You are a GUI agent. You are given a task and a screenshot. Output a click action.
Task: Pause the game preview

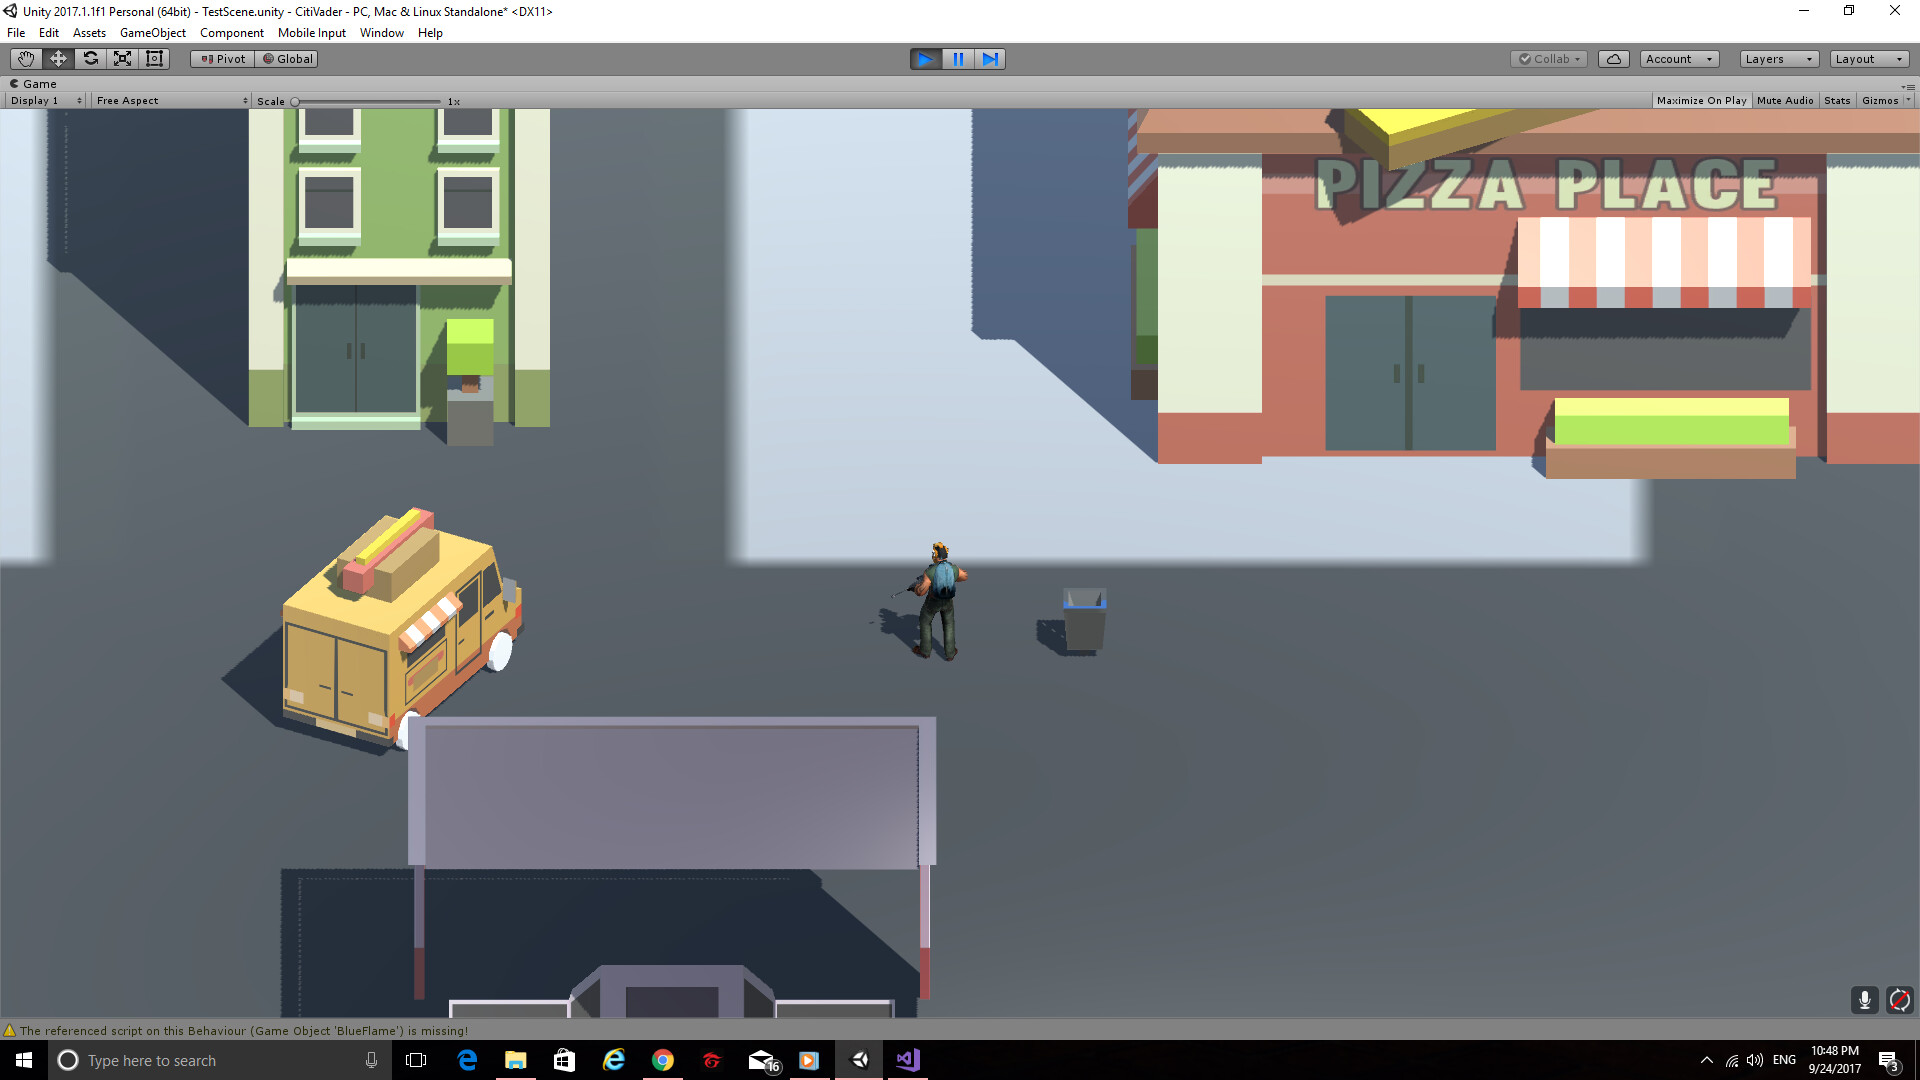click(958, 59)
